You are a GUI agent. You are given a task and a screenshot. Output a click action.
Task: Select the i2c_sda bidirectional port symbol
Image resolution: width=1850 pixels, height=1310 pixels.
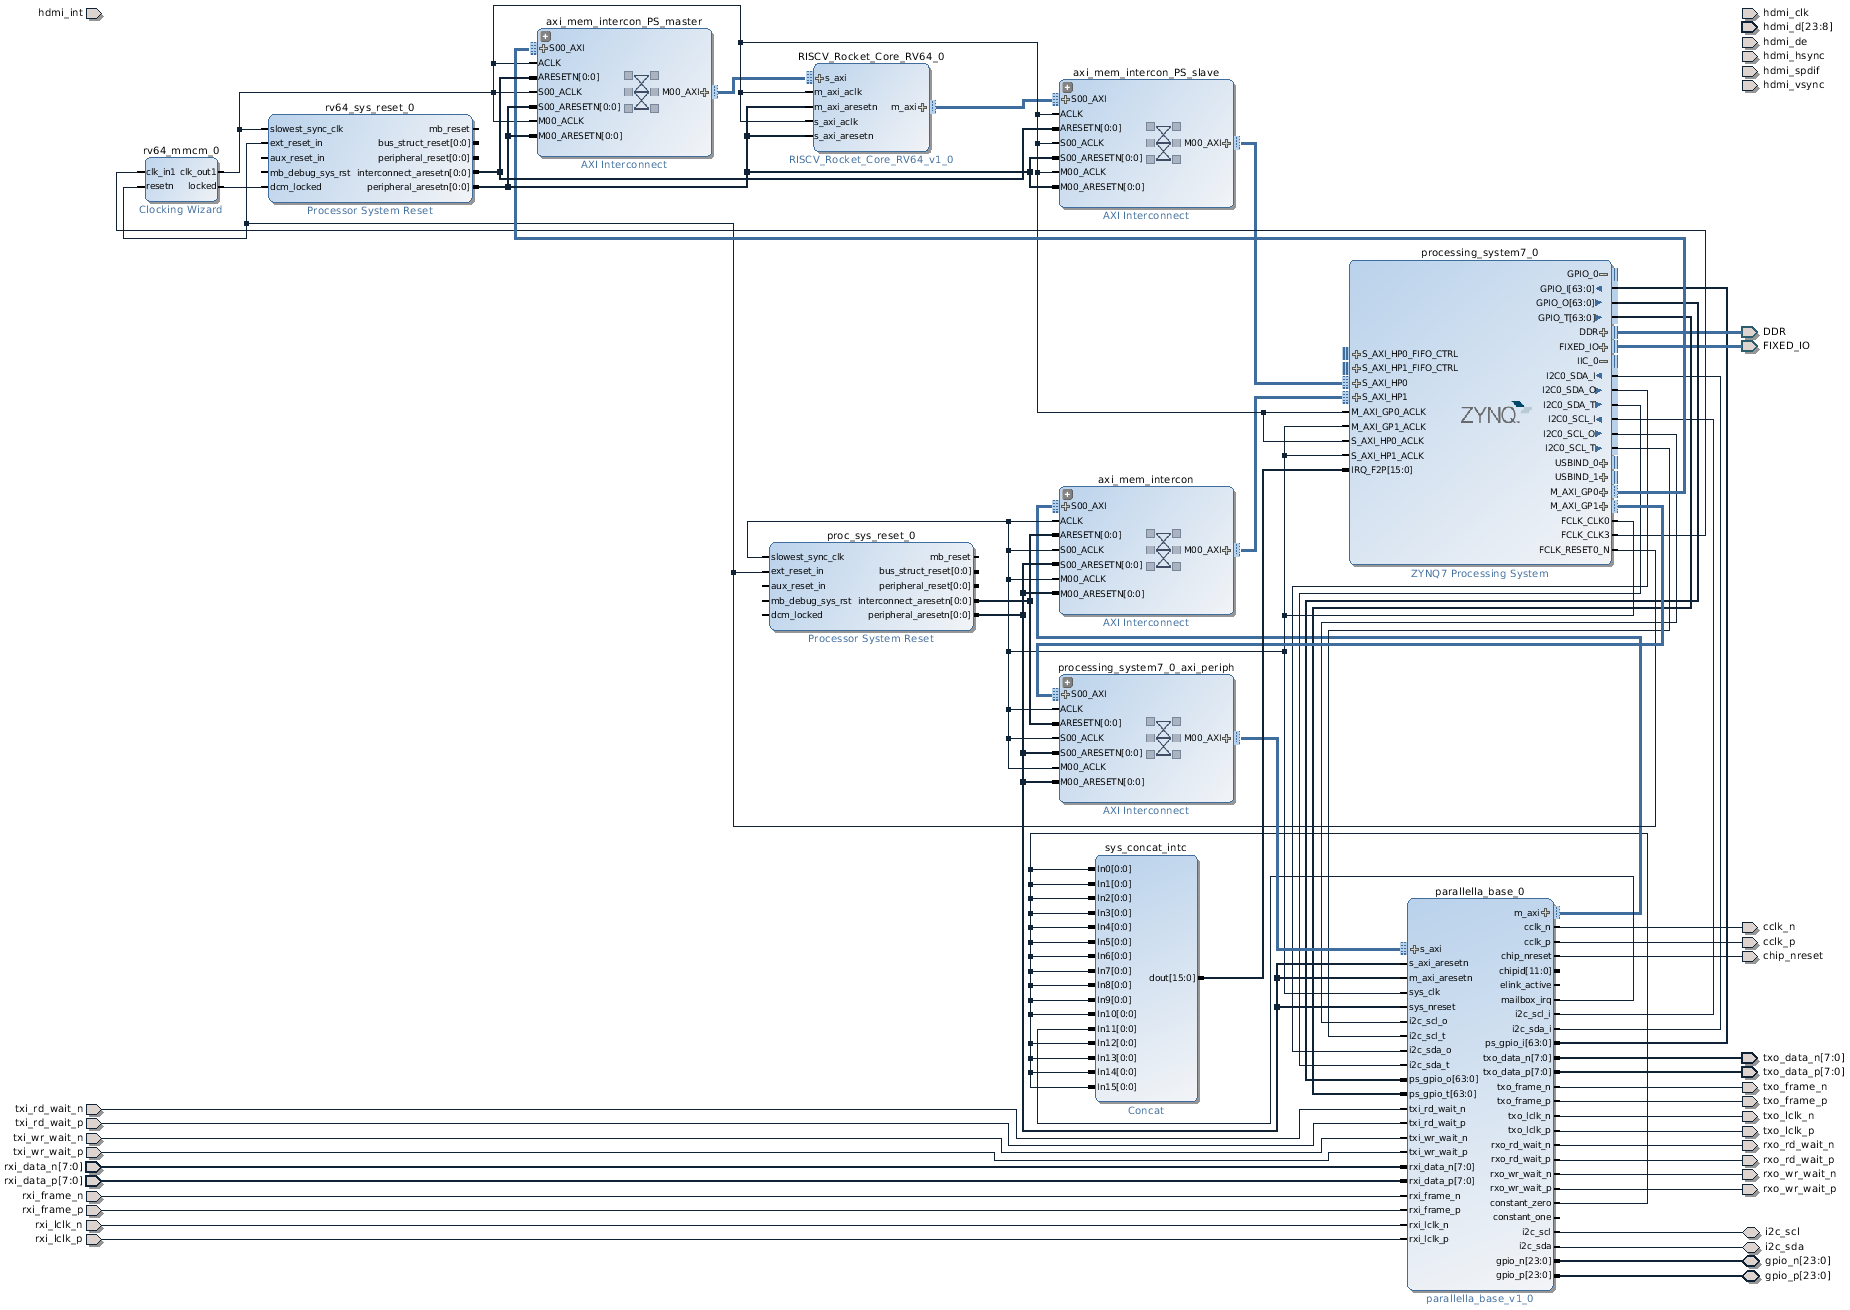(x=1751, y=1247)
